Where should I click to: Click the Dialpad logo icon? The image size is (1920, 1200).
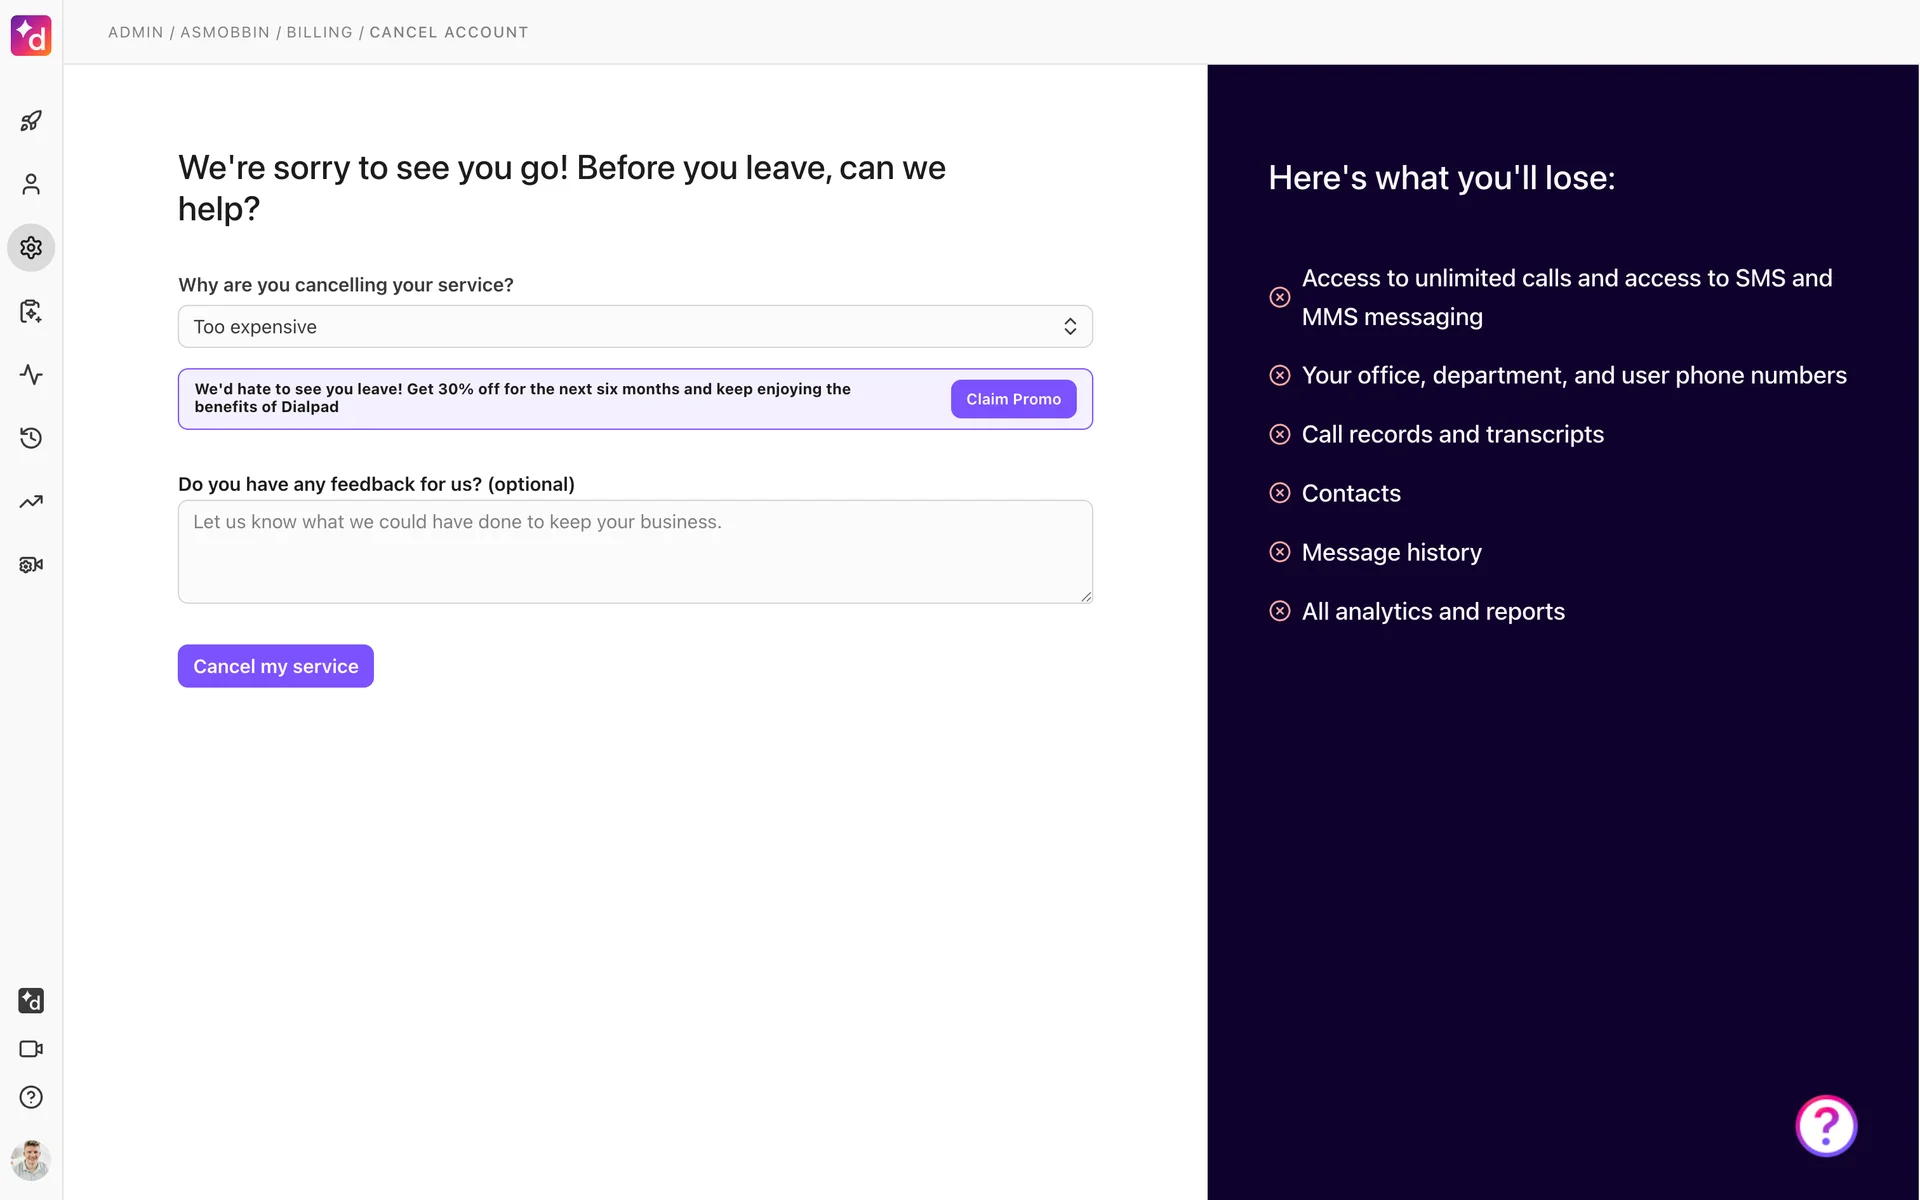(x=31, y=36)
